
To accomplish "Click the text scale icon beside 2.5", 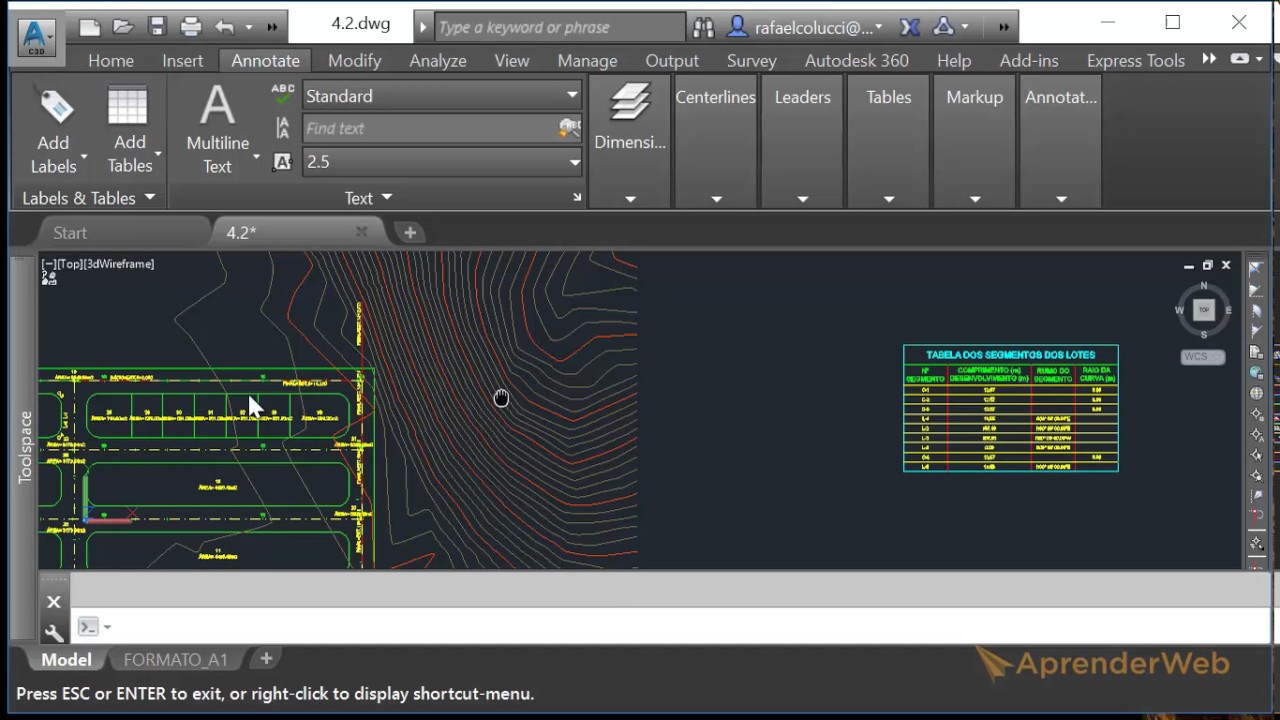I will pos(283,162).
